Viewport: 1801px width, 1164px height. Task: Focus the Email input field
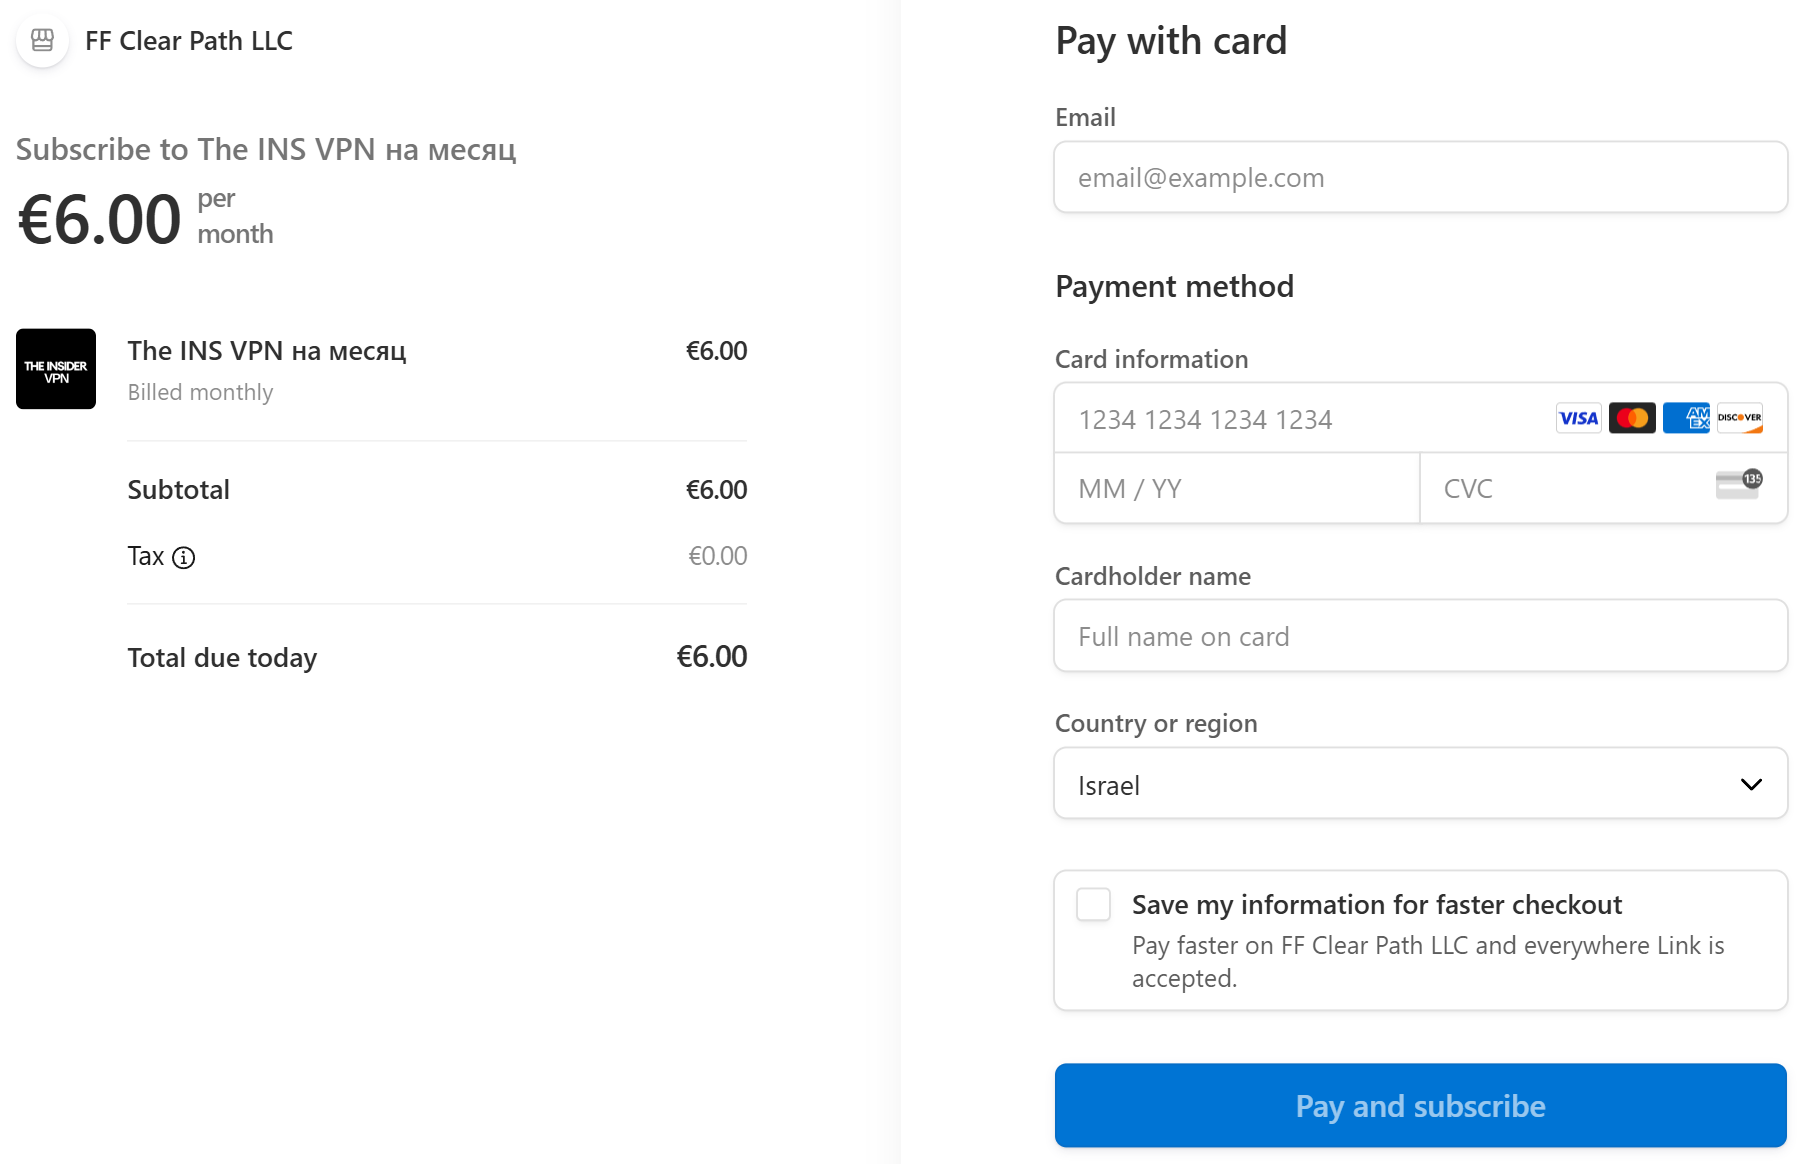point(1420,178)
